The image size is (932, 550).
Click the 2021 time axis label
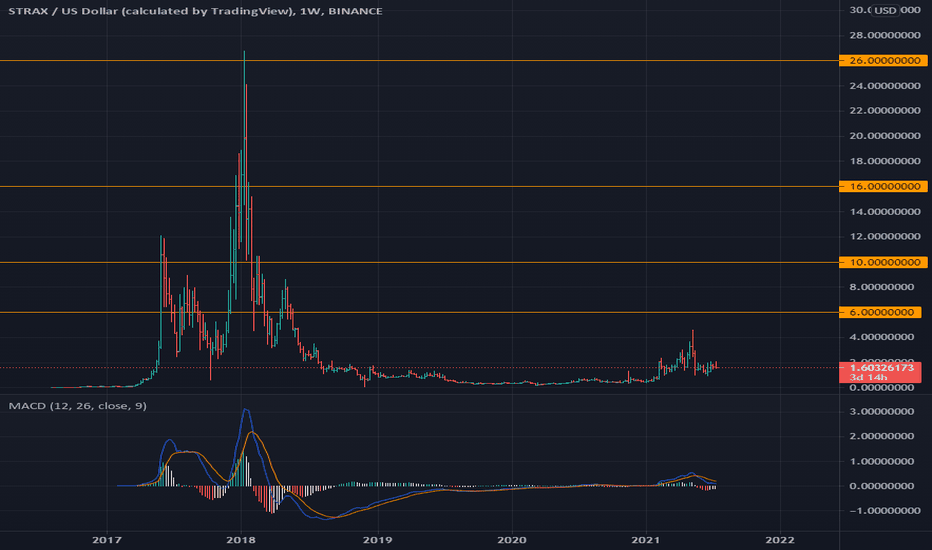[646, 540]
